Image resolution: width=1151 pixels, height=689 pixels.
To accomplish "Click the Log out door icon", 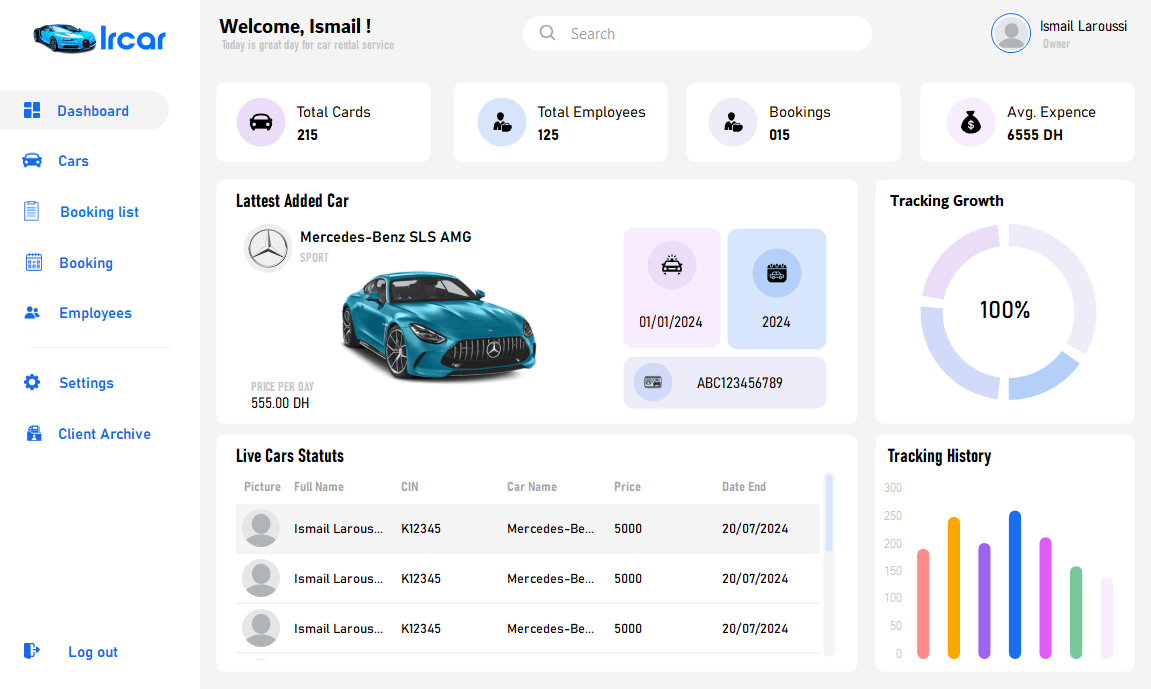I will [32, 651].
